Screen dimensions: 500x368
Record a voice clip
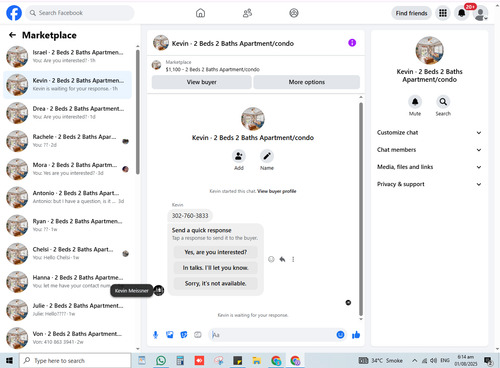155,335
